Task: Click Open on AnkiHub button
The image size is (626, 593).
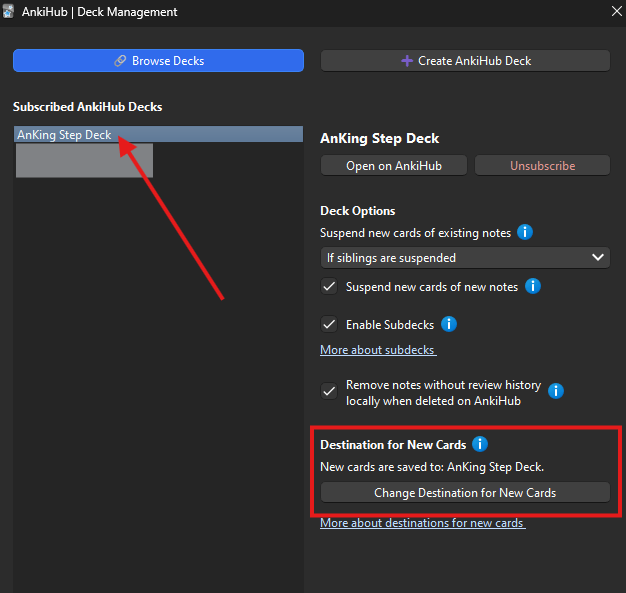Action: [394, 166]
